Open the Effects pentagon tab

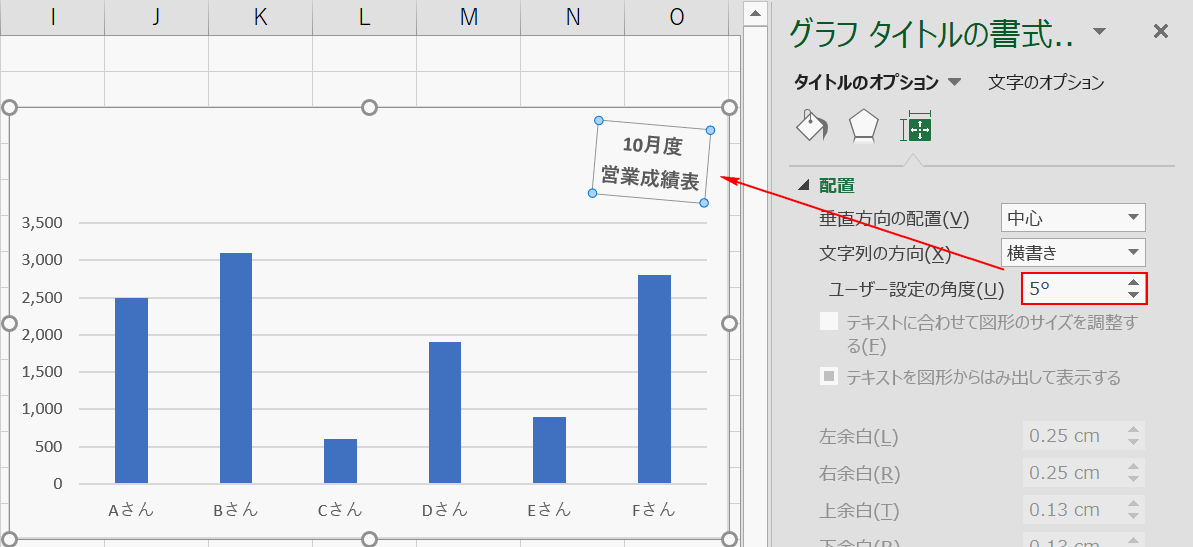tap(864, 126)
